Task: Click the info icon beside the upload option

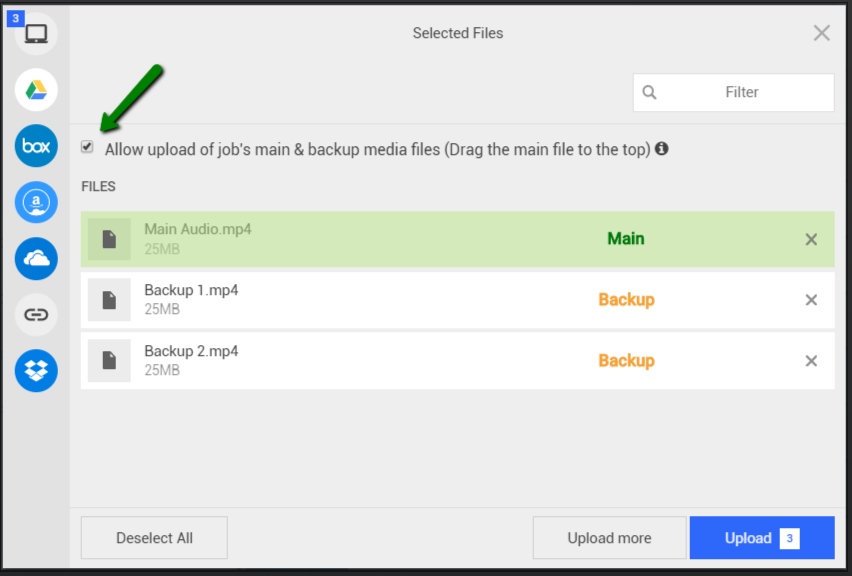Action: coord(661,148)
